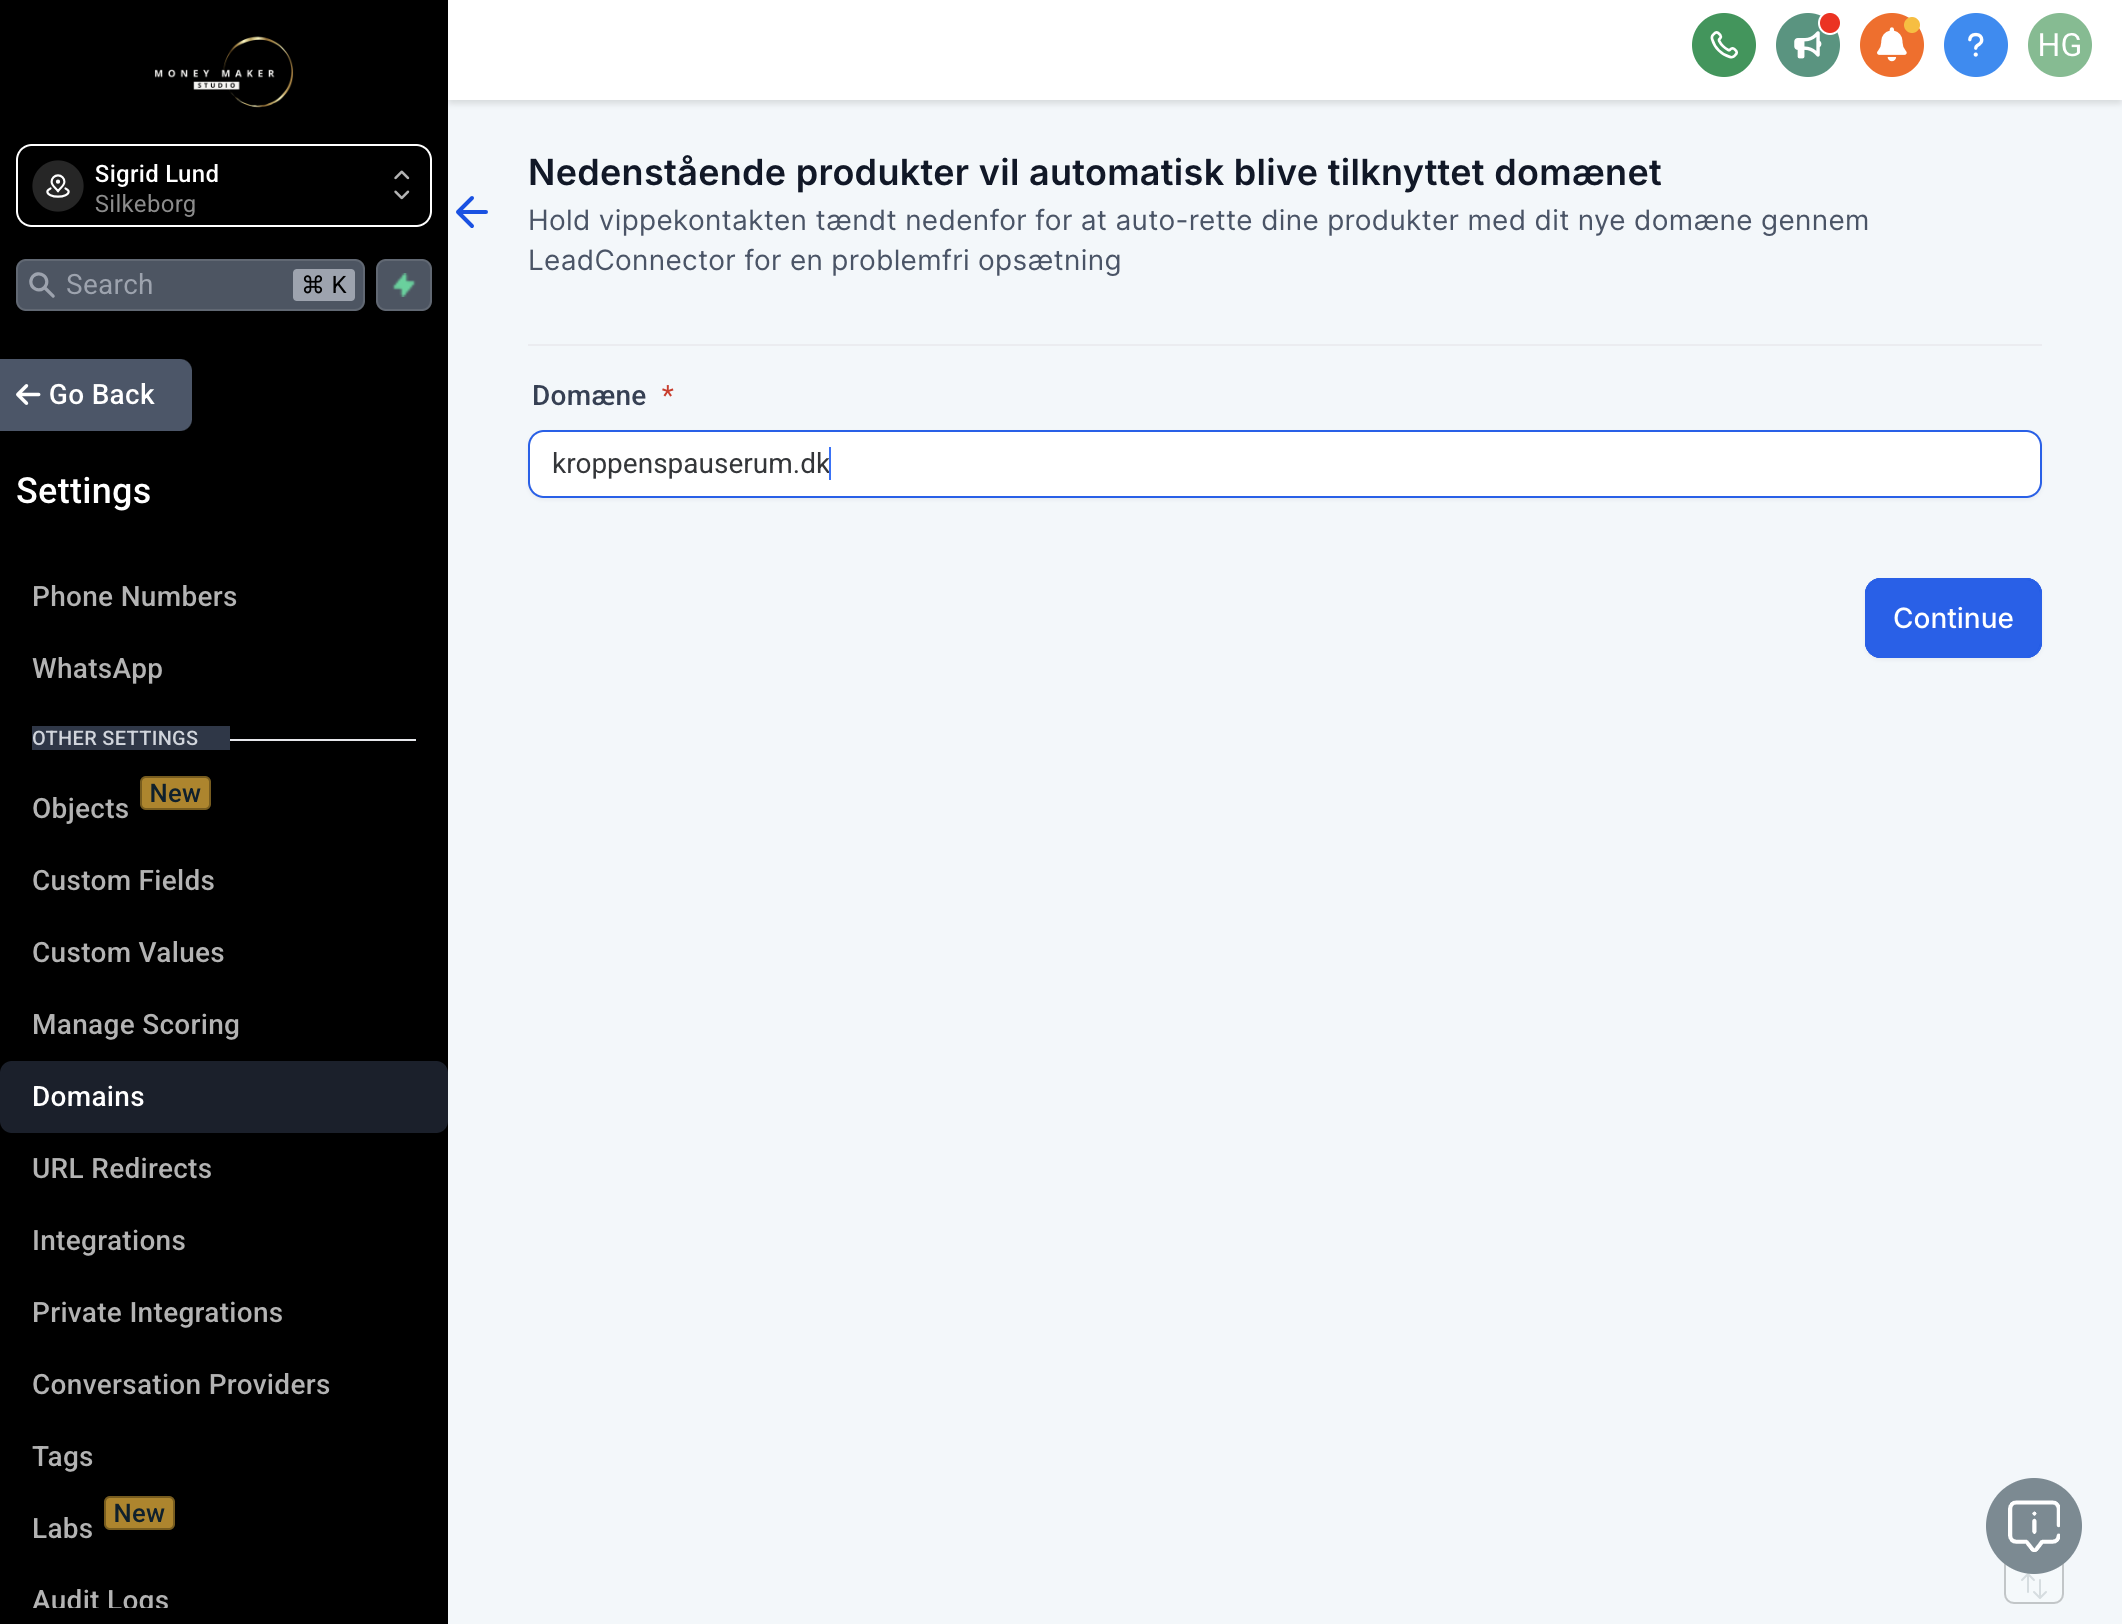Open the chat feedback bubble icon
The image size is (2122, 1624).
(x=2033, y=1526)
